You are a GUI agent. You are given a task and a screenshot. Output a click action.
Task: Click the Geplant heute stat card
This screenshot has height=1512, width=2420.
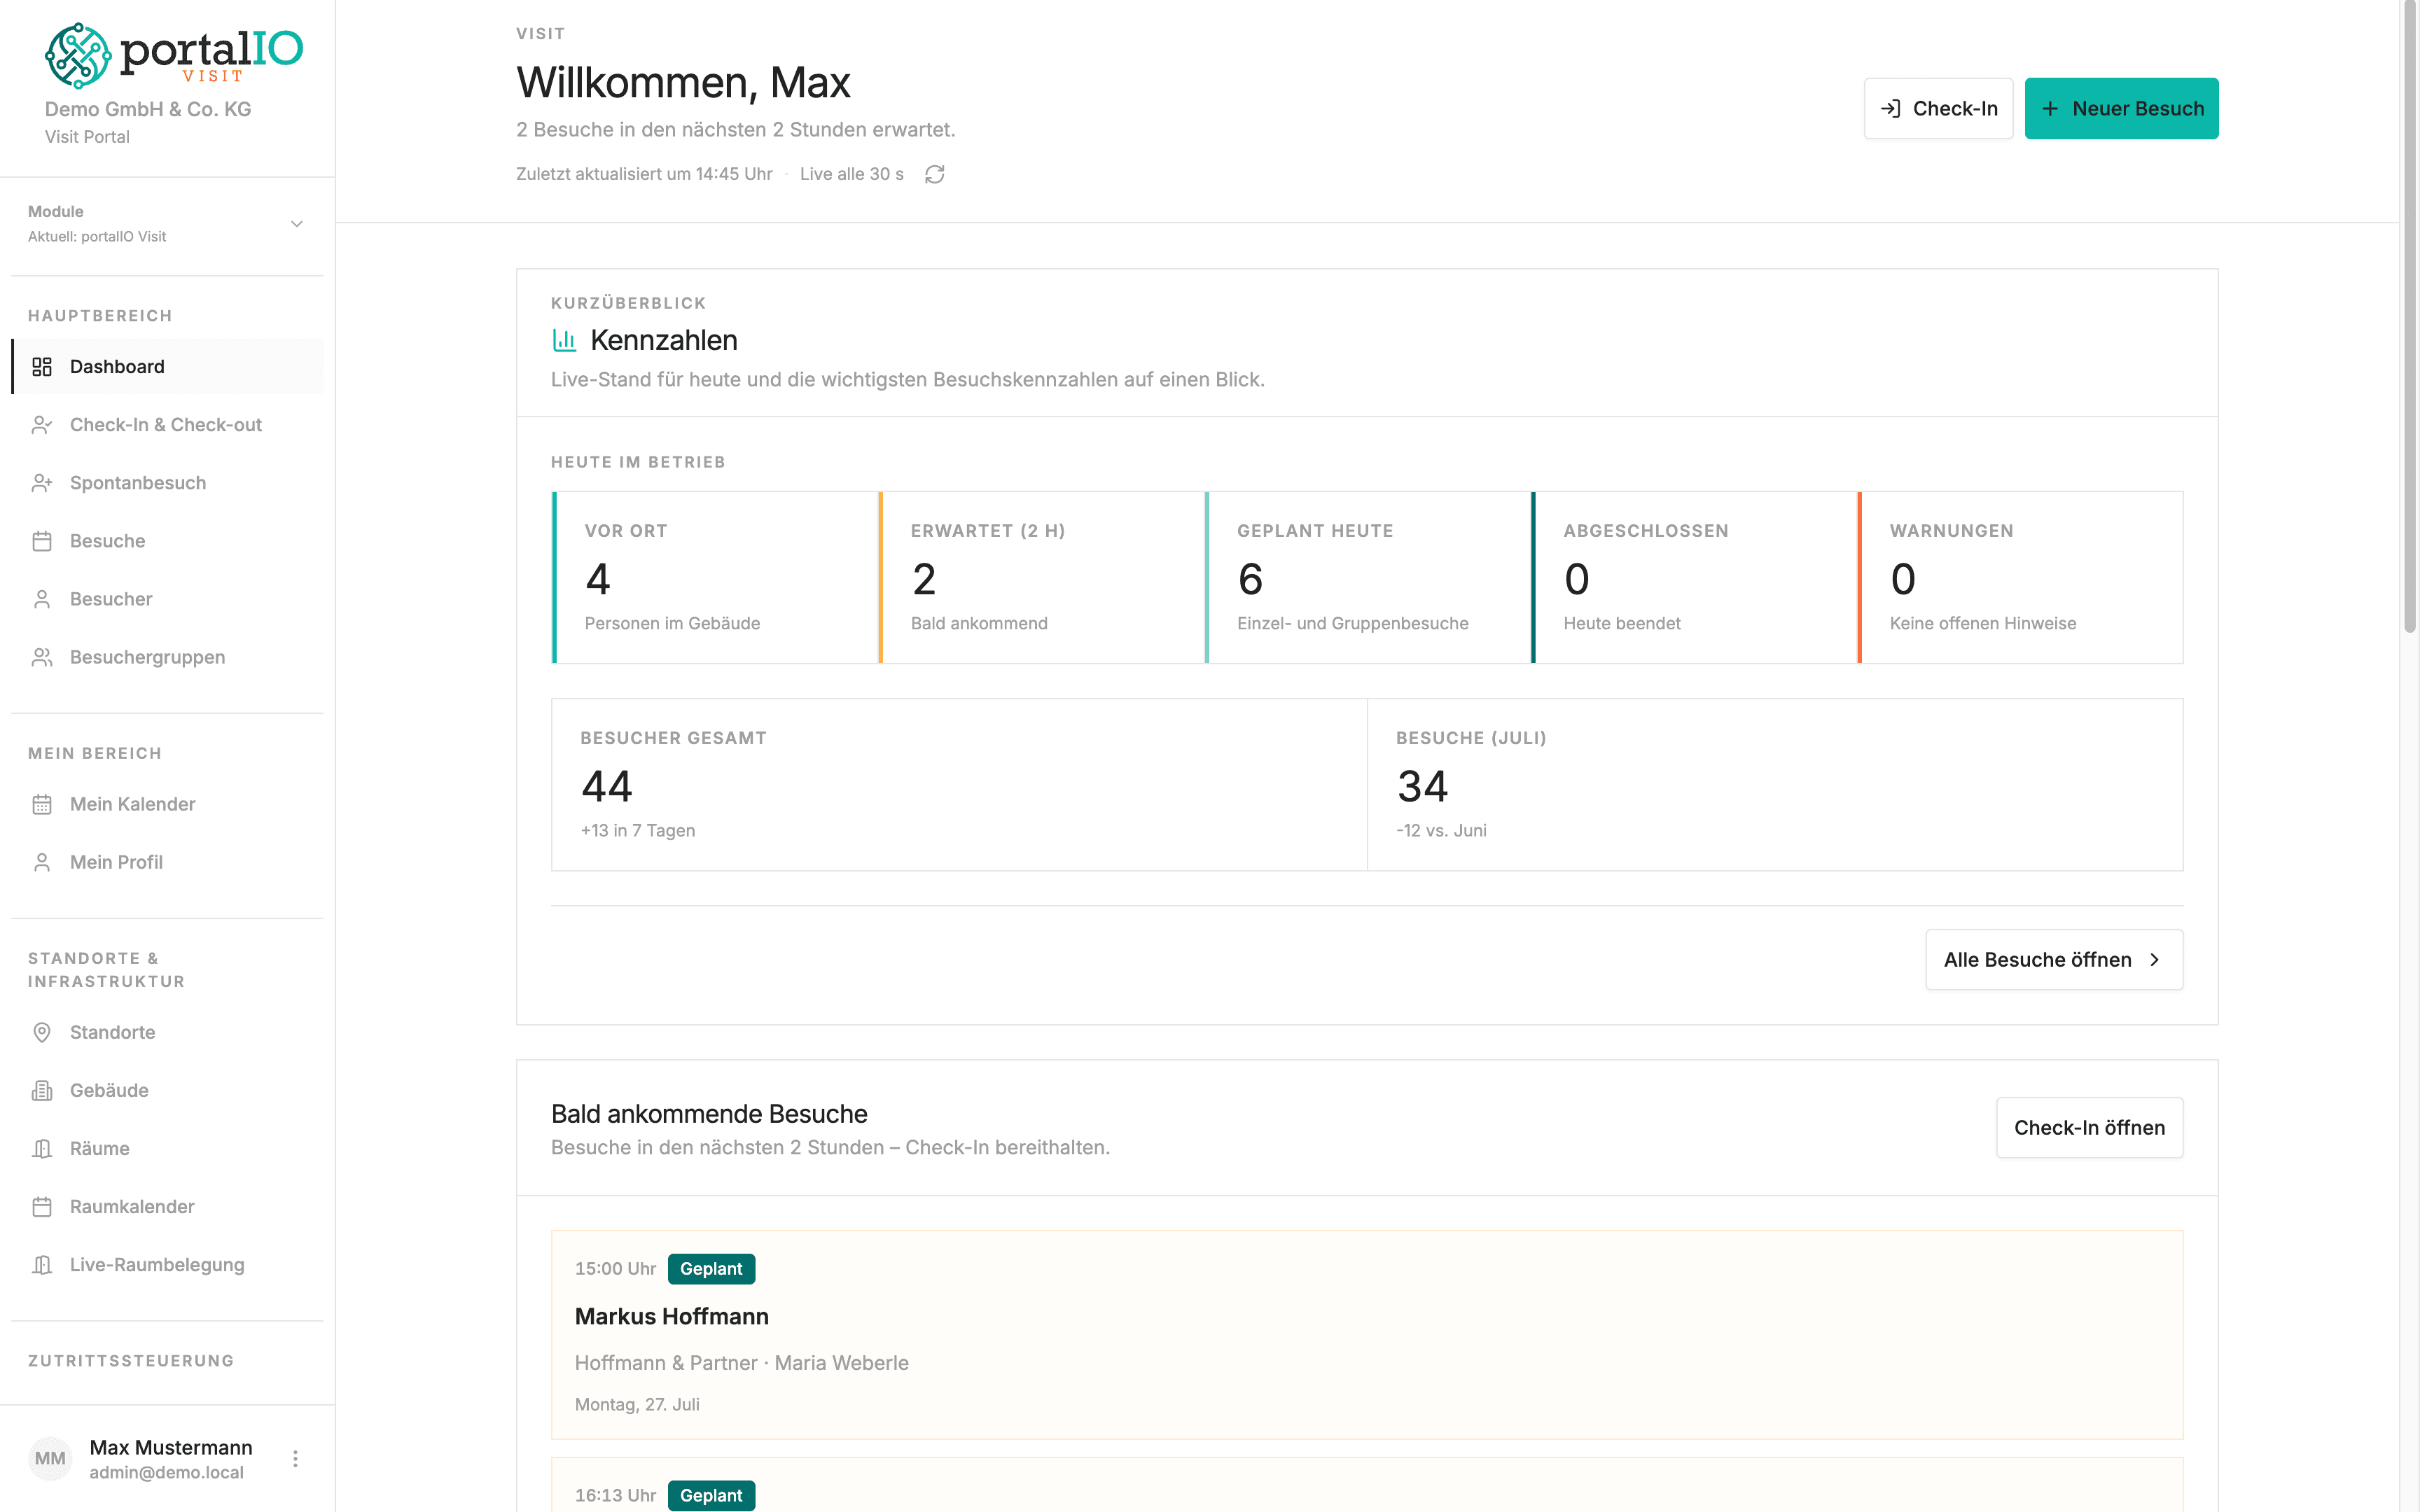point(1368,577)
